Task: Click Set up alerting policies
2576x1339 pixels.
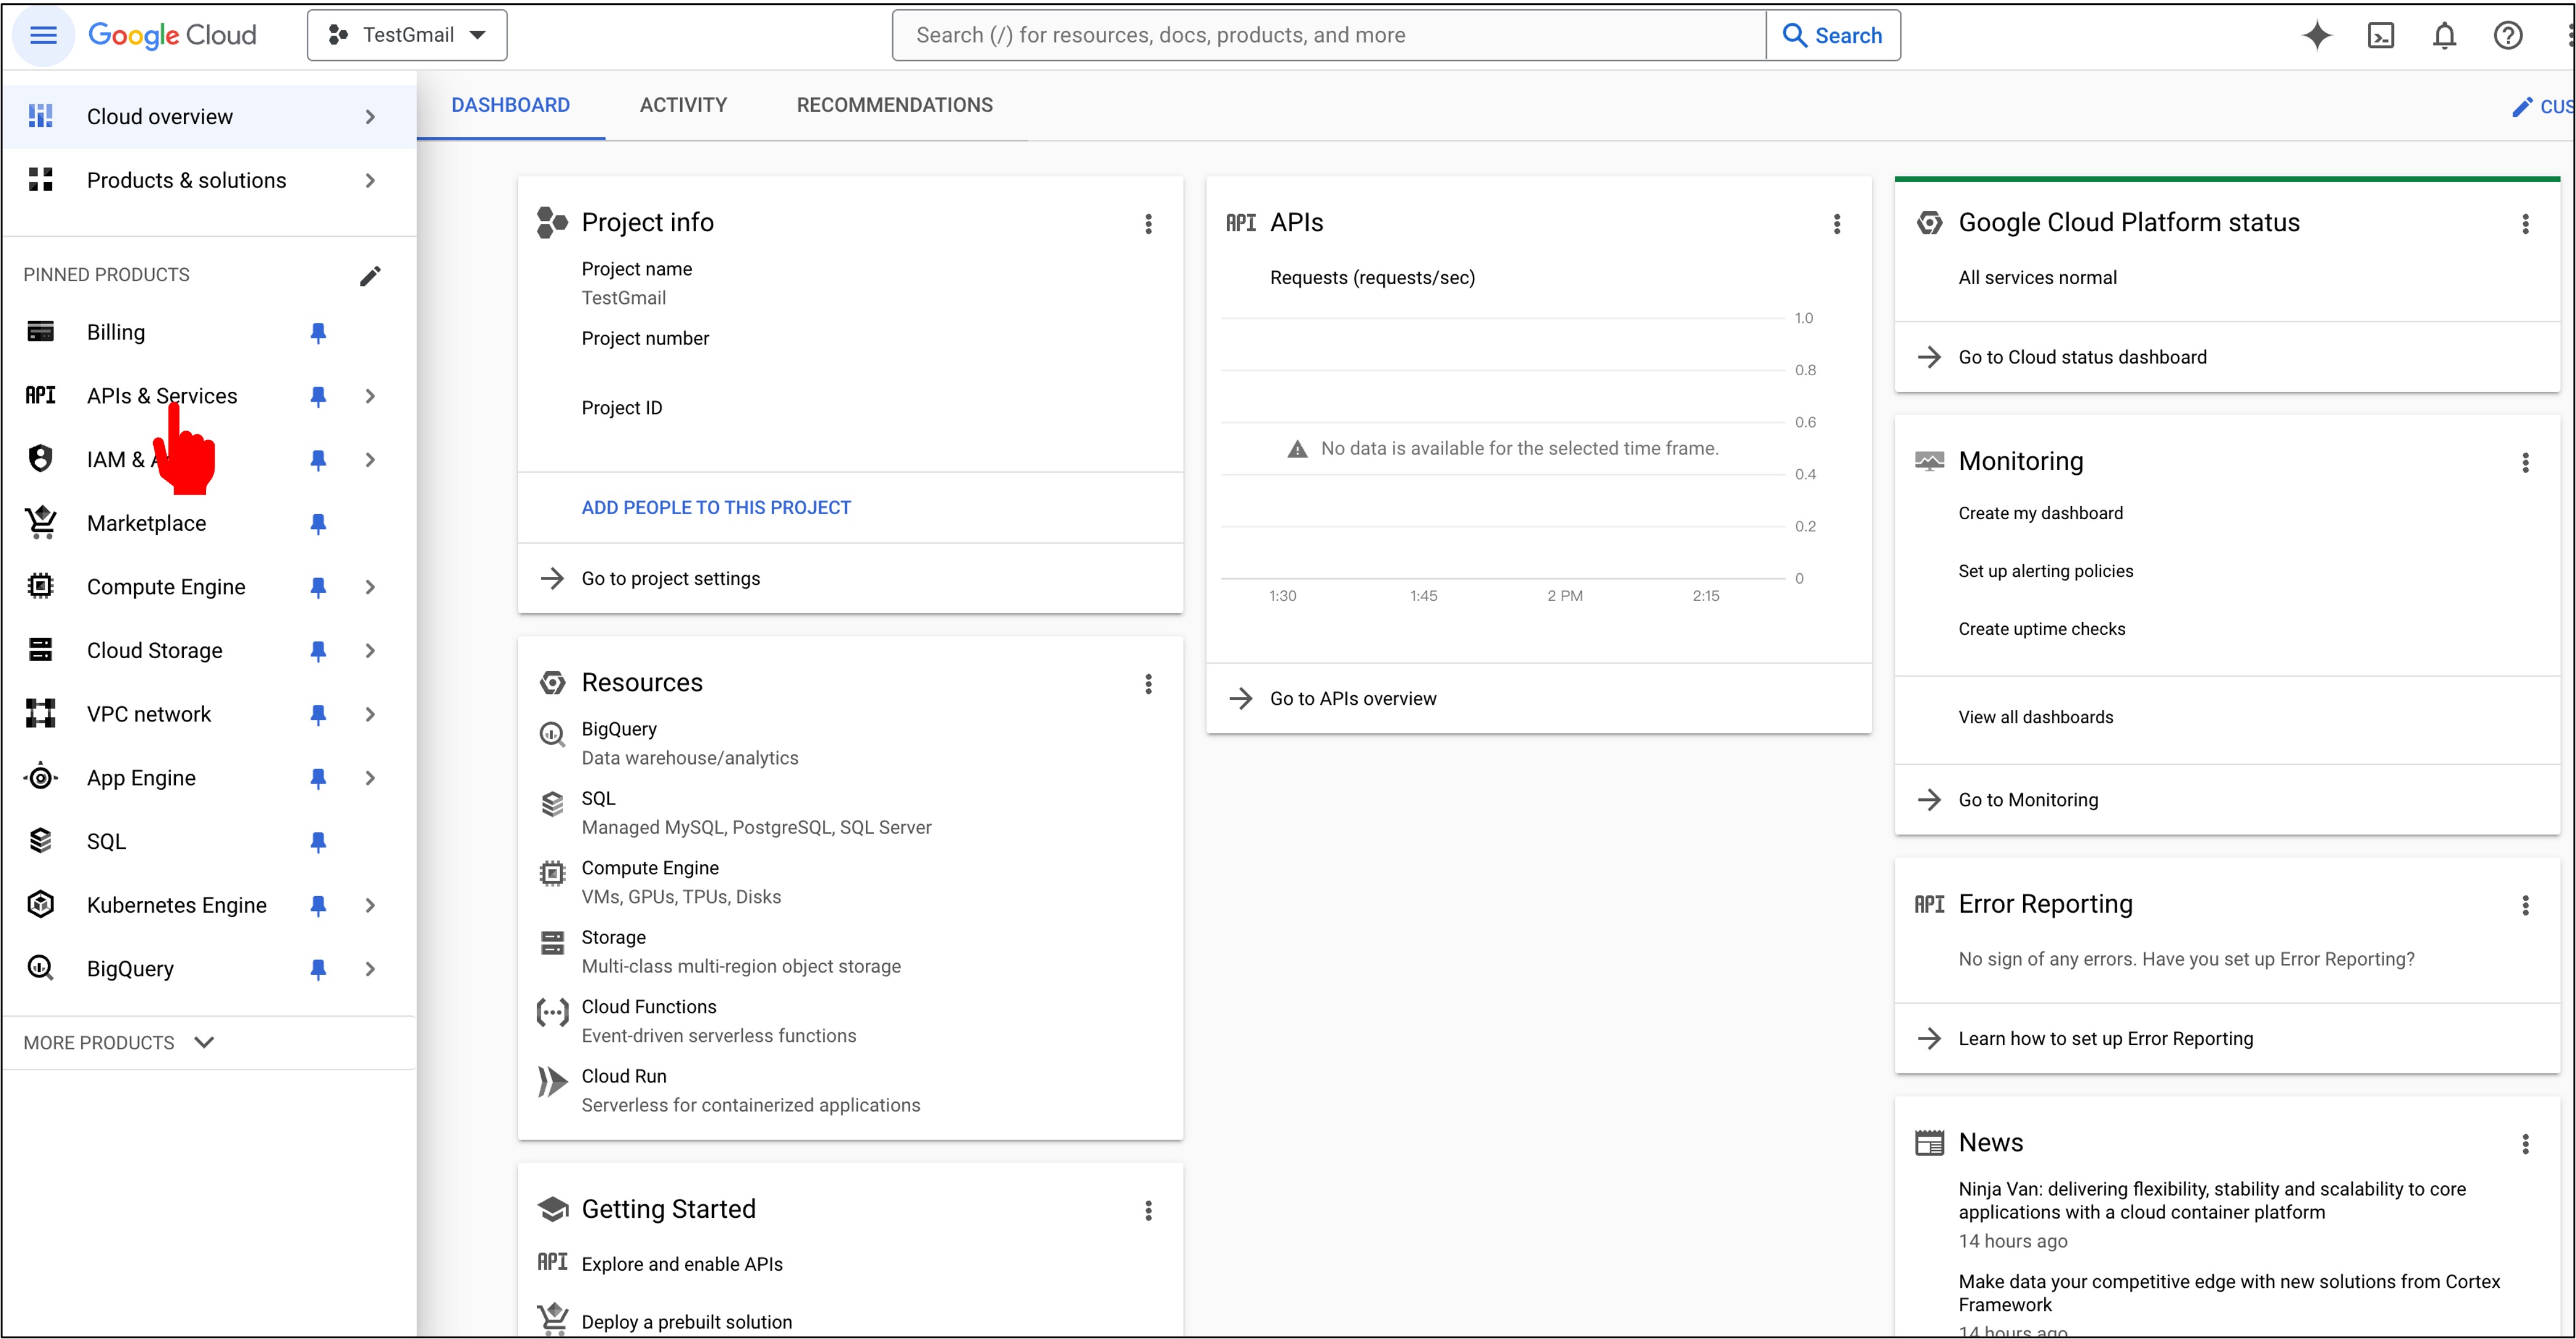Action: coord(2045,571)
